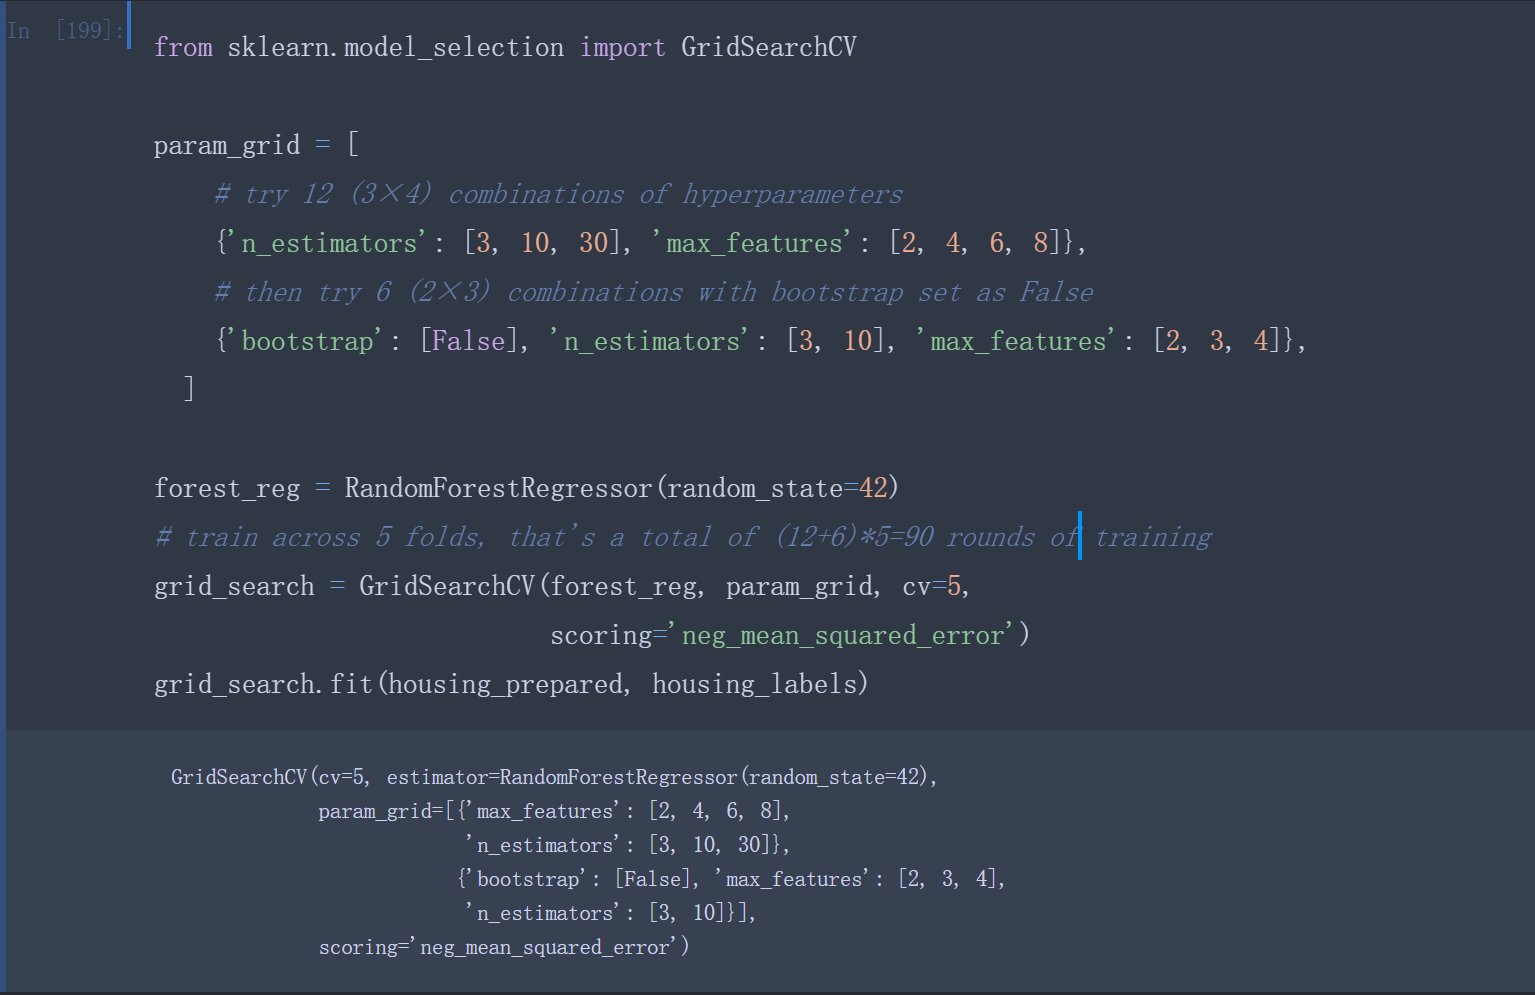This screenshot has width=1535, height=995.
Task: Click 'grid_search = GridSearchCV(' code line
Action: pyautogui.click(x=562, y=586)
